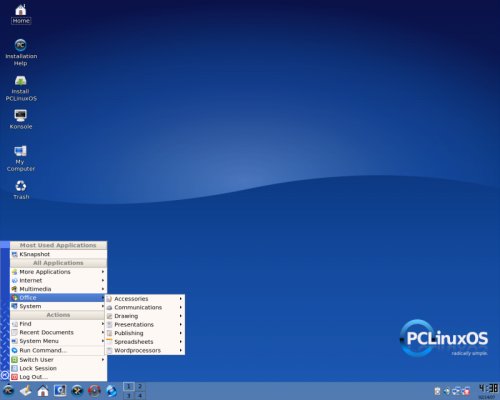The width and height of the screenshot is (500, 400).
Task: Open Accessories in the Office submenu
Action: pos(145,299)
